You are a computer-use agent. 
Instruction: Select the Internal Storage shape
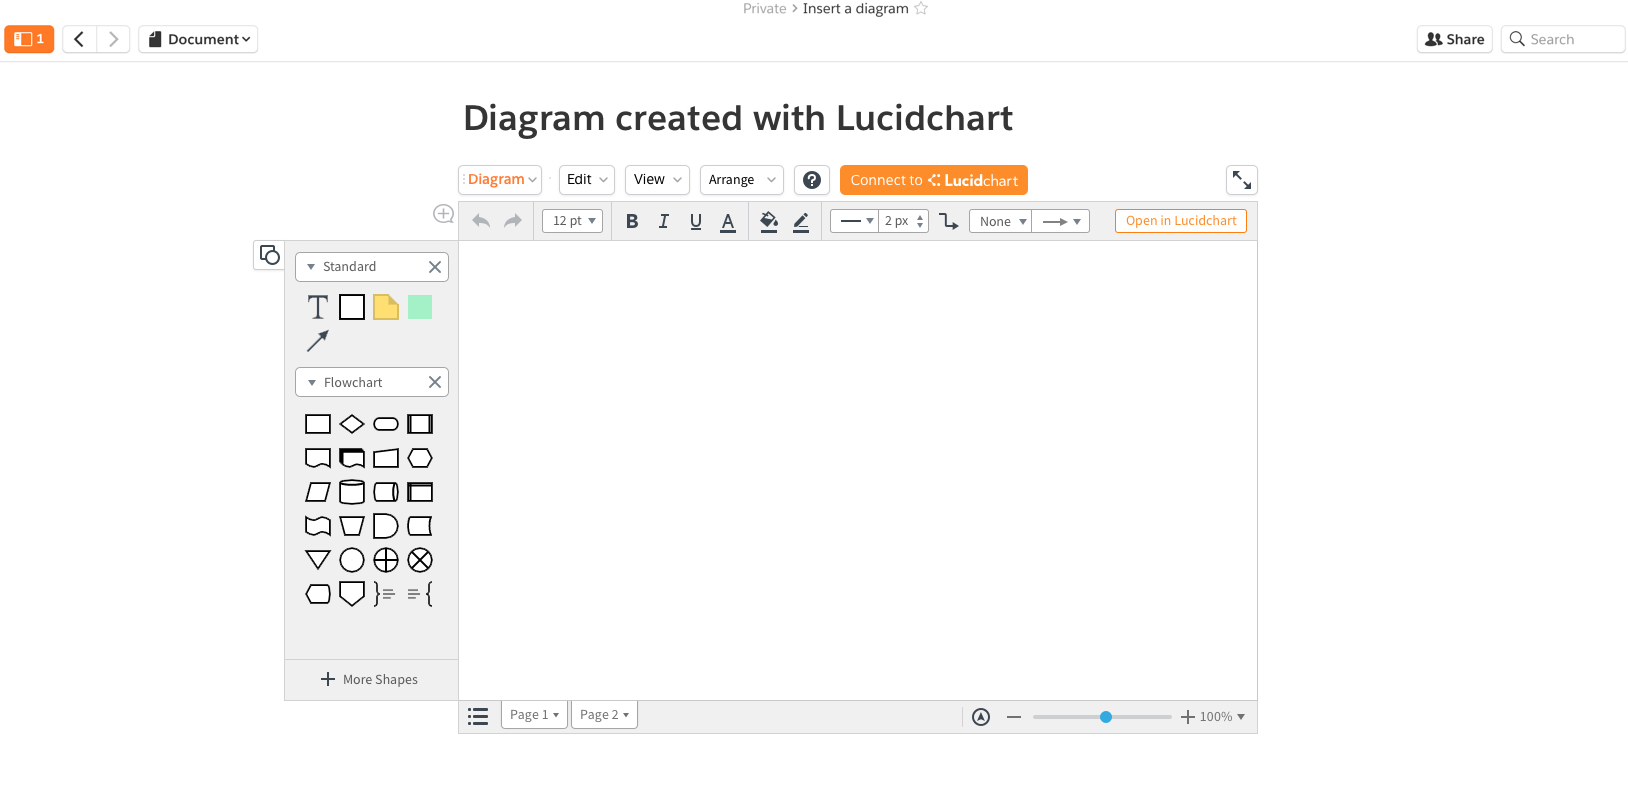click(x=420, y=492)
